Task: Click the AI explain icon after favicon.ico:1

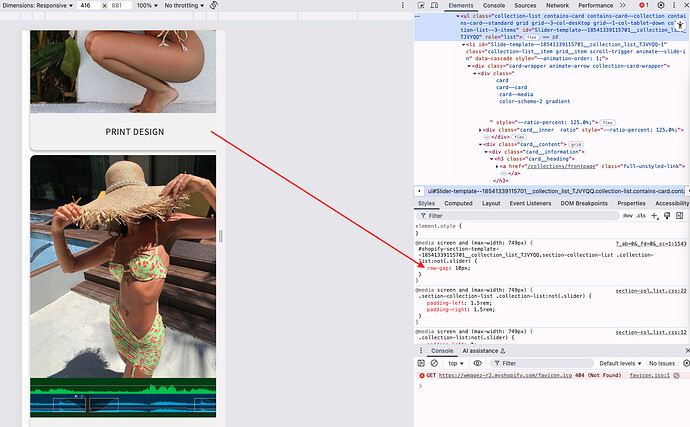Action: tap(676, 375)
